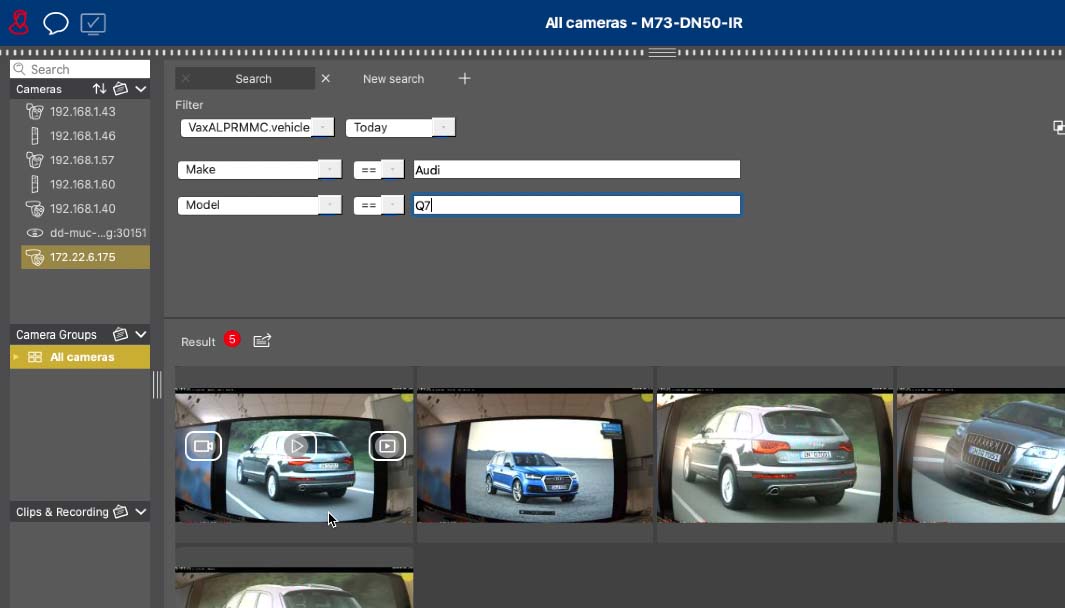Open the monitor checkmark icon
The image size is (1065, 608).
click(93, 24)
